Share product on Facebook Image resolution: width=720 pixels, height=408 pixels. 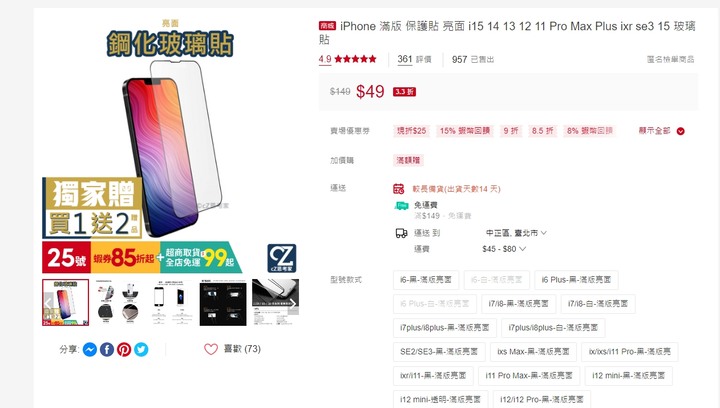107,350
